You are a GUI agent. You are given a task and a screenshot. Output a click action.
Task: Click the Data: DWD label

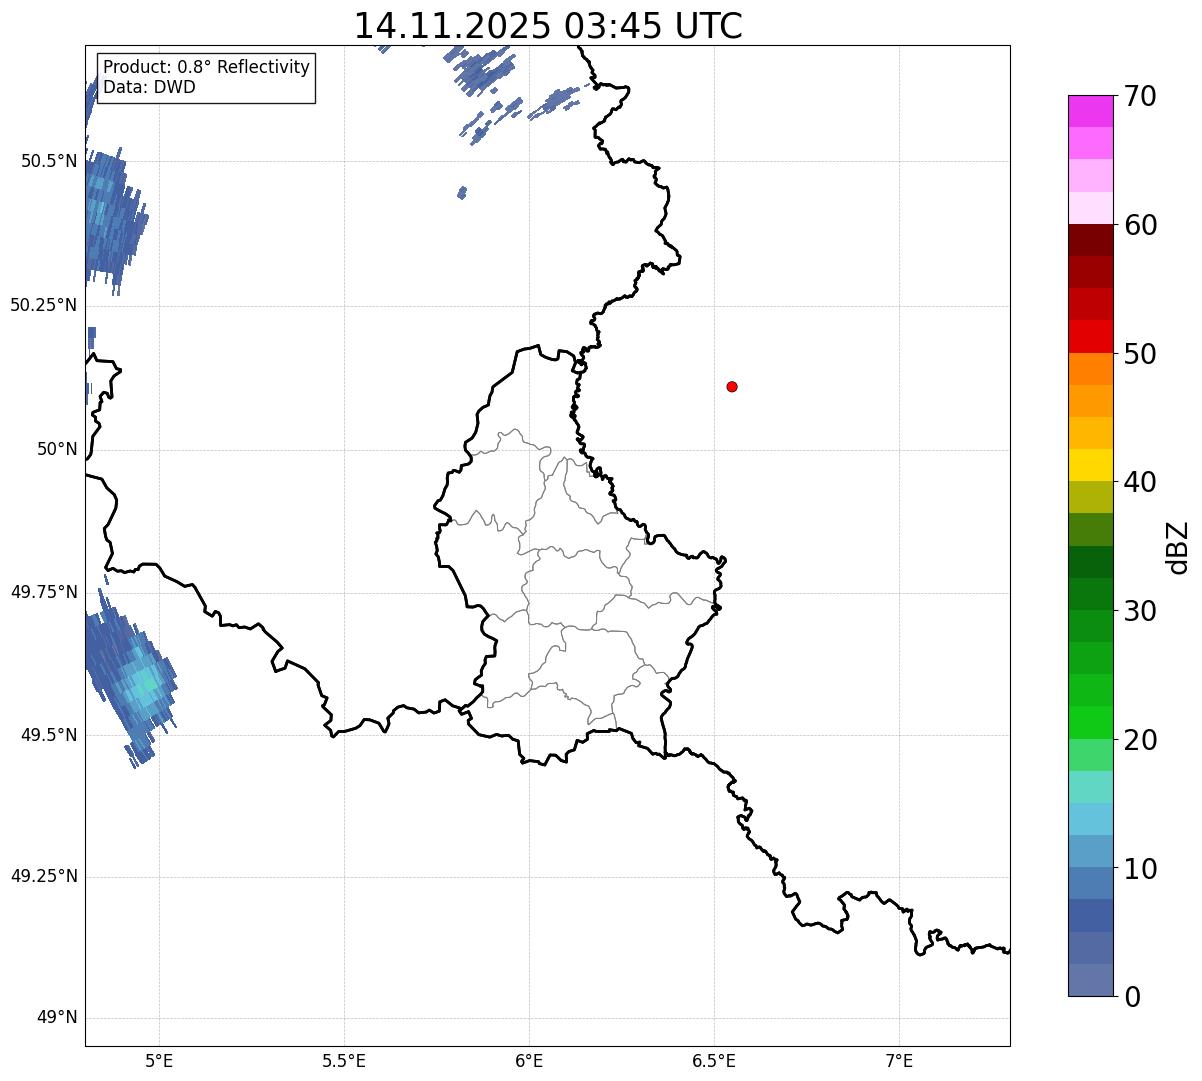(149, 87)
